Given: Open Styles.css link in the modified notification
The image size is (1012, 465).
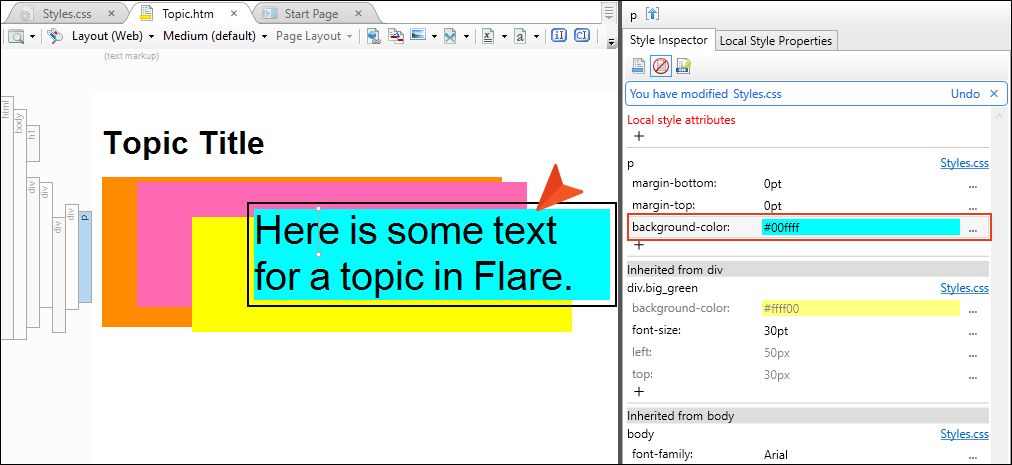Looking at the screenshot, I should click(x=757, y=94).
